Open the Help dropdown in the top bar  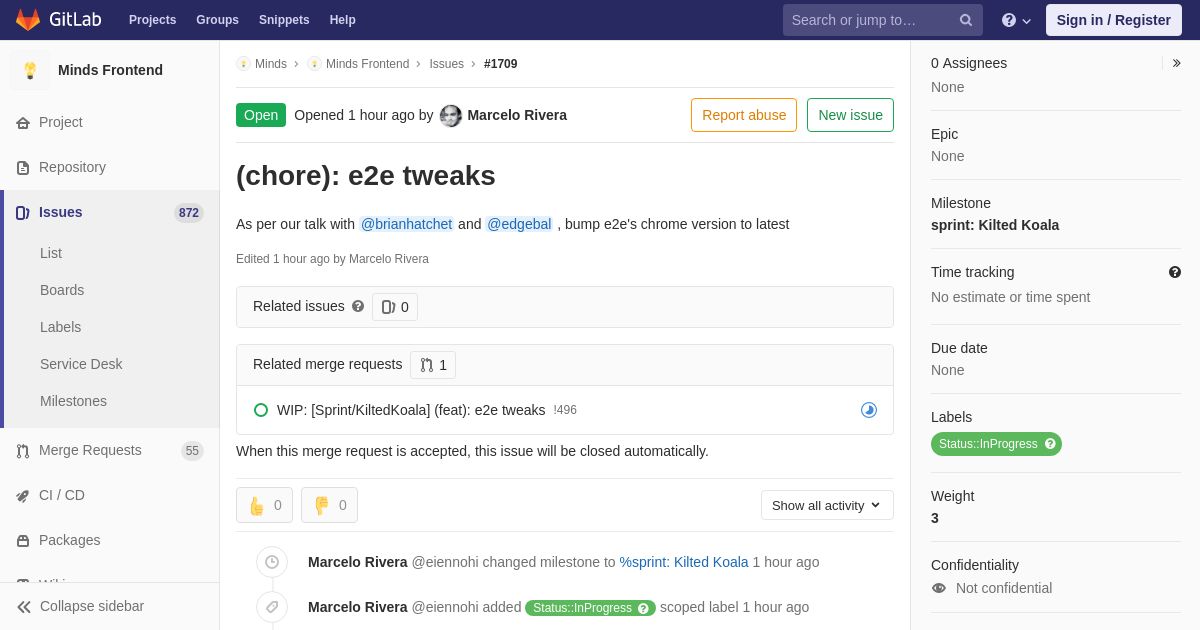[x=1015, y=20]
